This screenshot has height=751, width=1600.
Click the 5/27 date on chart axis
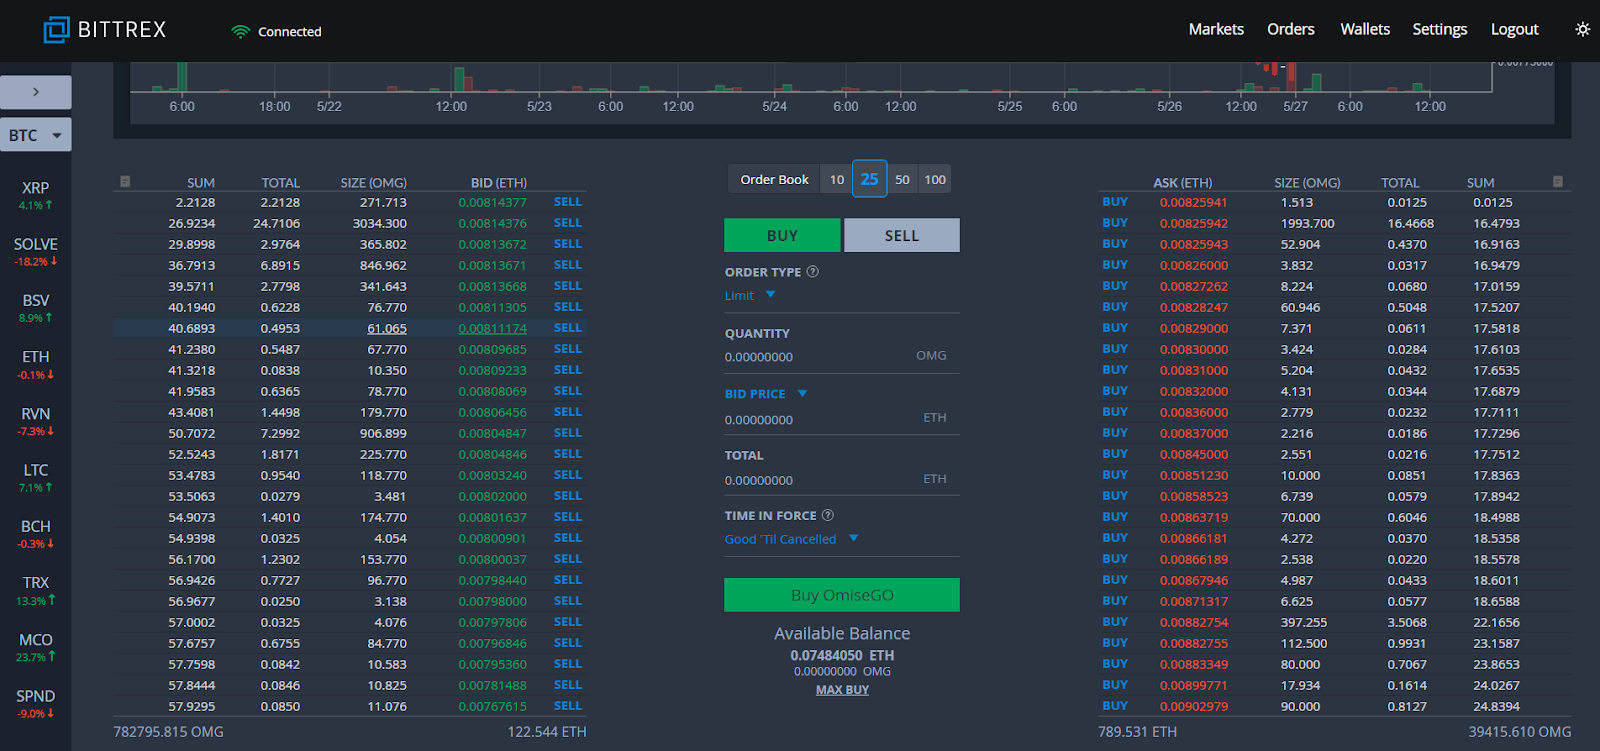[1295, 106]
